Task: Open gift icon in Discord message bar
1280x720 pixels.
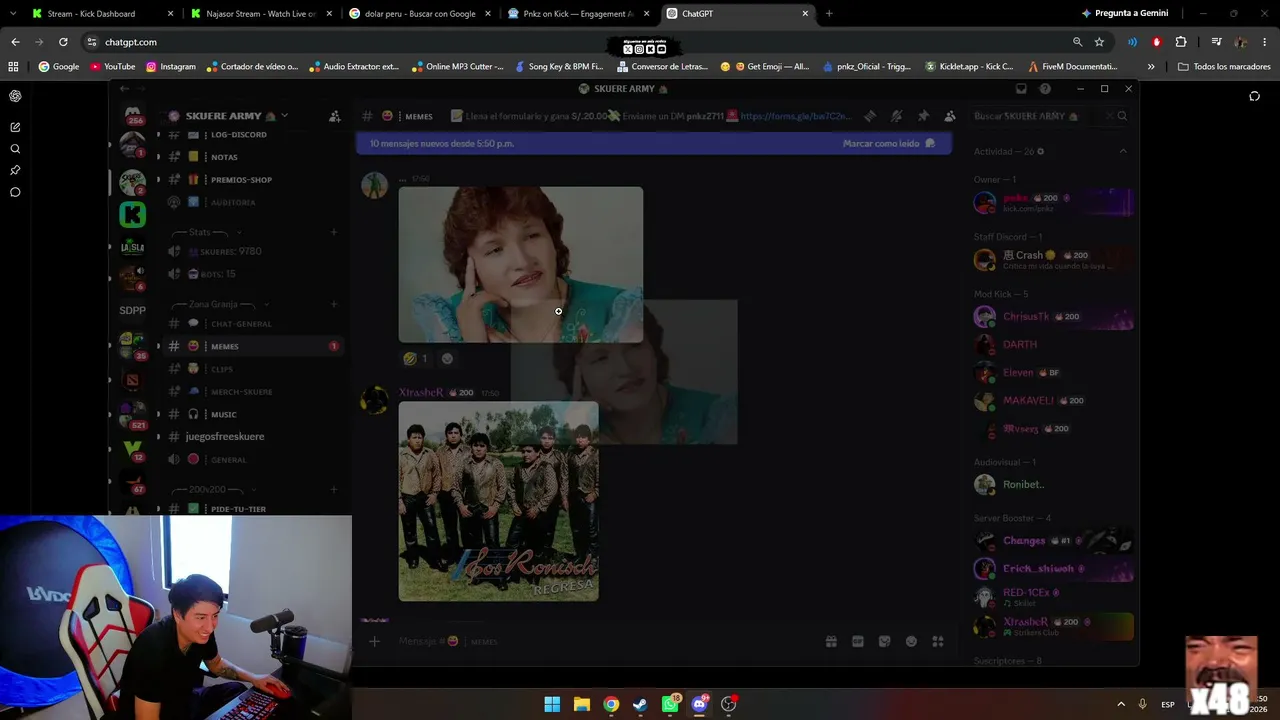Action: [x=831, y=641]
